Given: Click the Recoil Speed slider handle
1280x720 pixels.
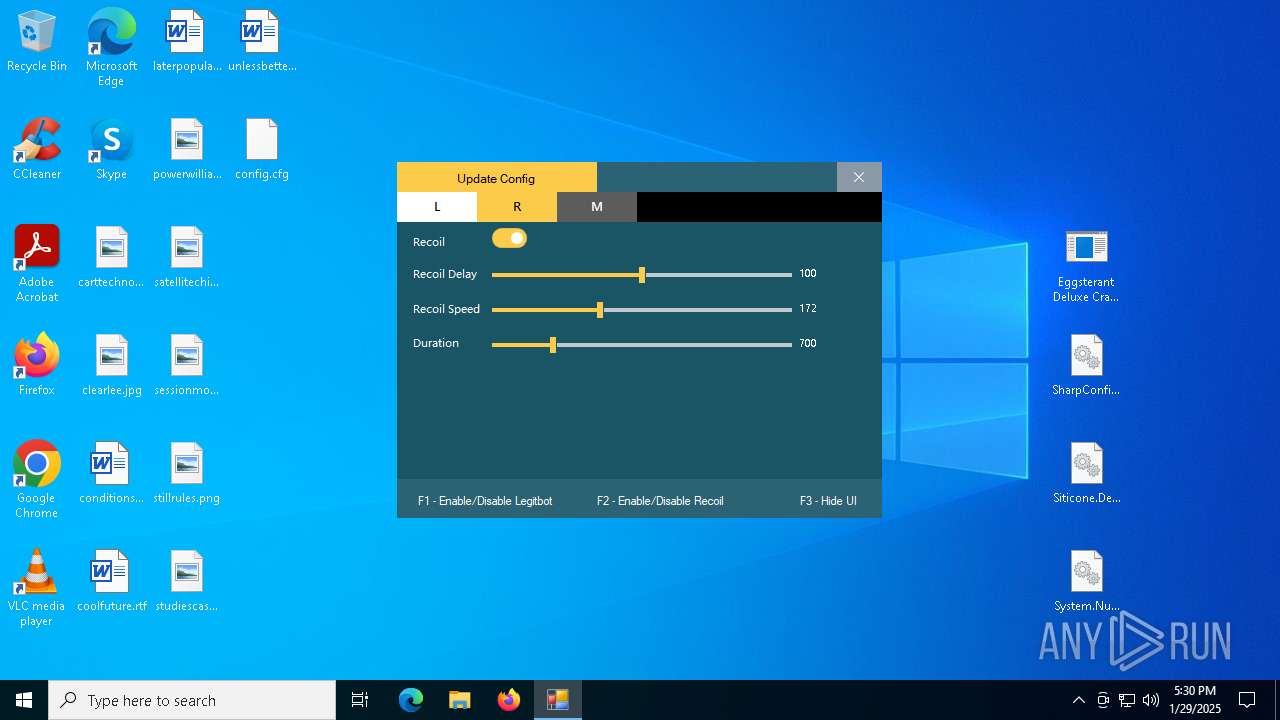Looking at the screenshot, I should click(x=600, y=310).
